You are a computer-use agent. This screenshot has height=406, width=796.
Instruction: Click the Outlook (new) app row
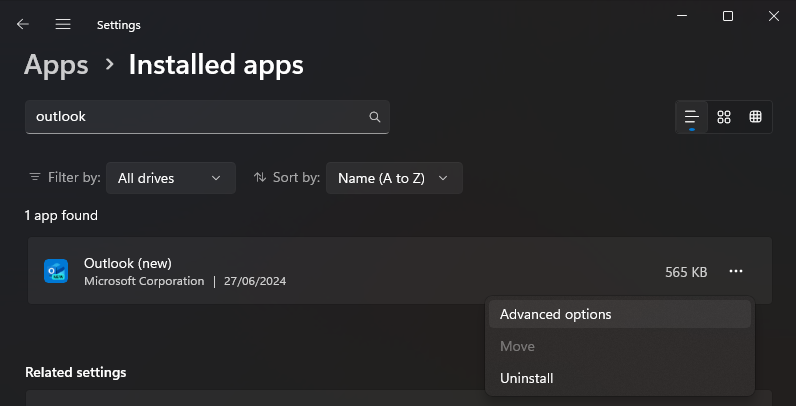coord(400,271)
